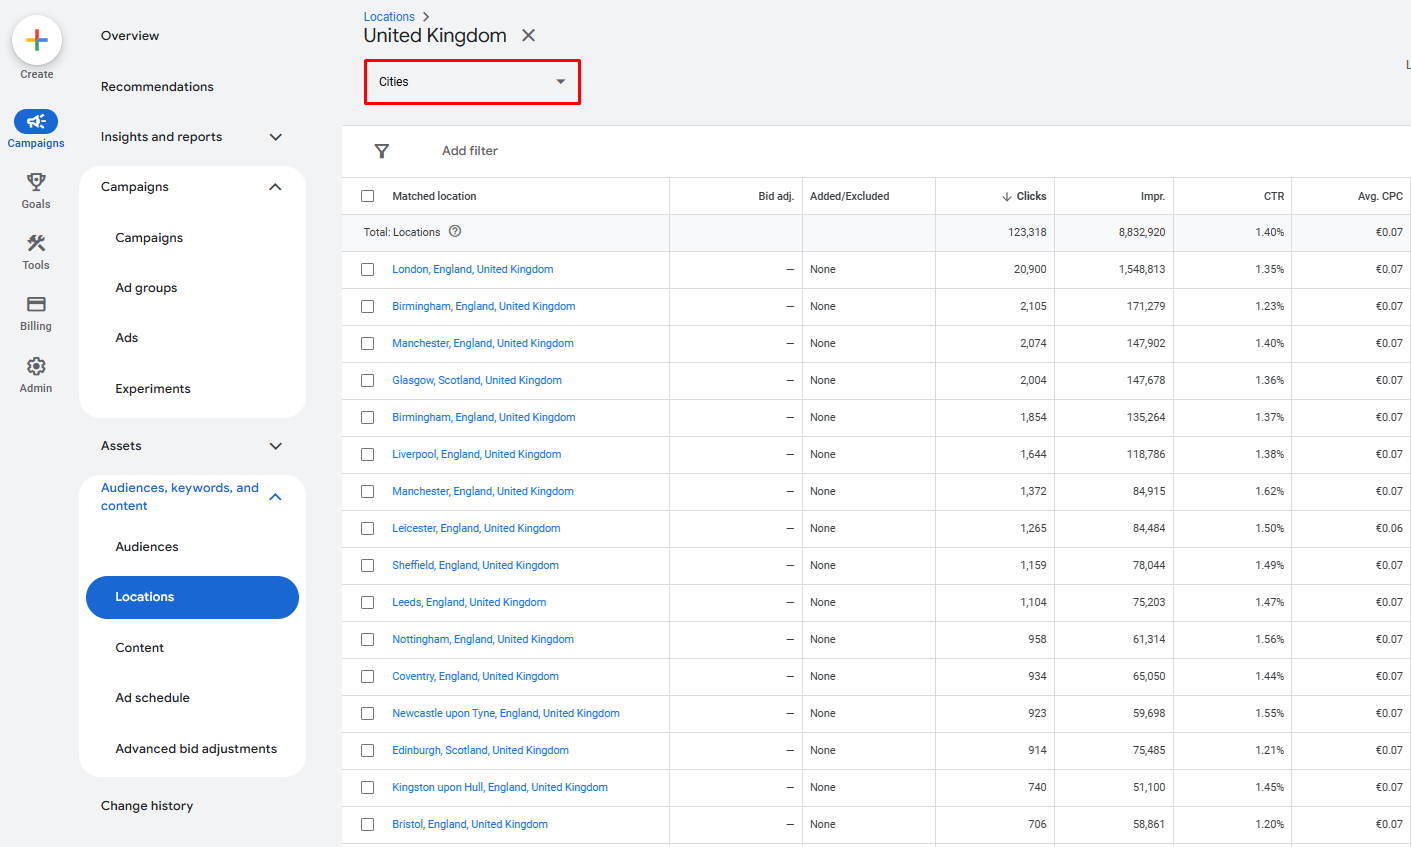Check the London, England row checkbox

pos(368,270)
